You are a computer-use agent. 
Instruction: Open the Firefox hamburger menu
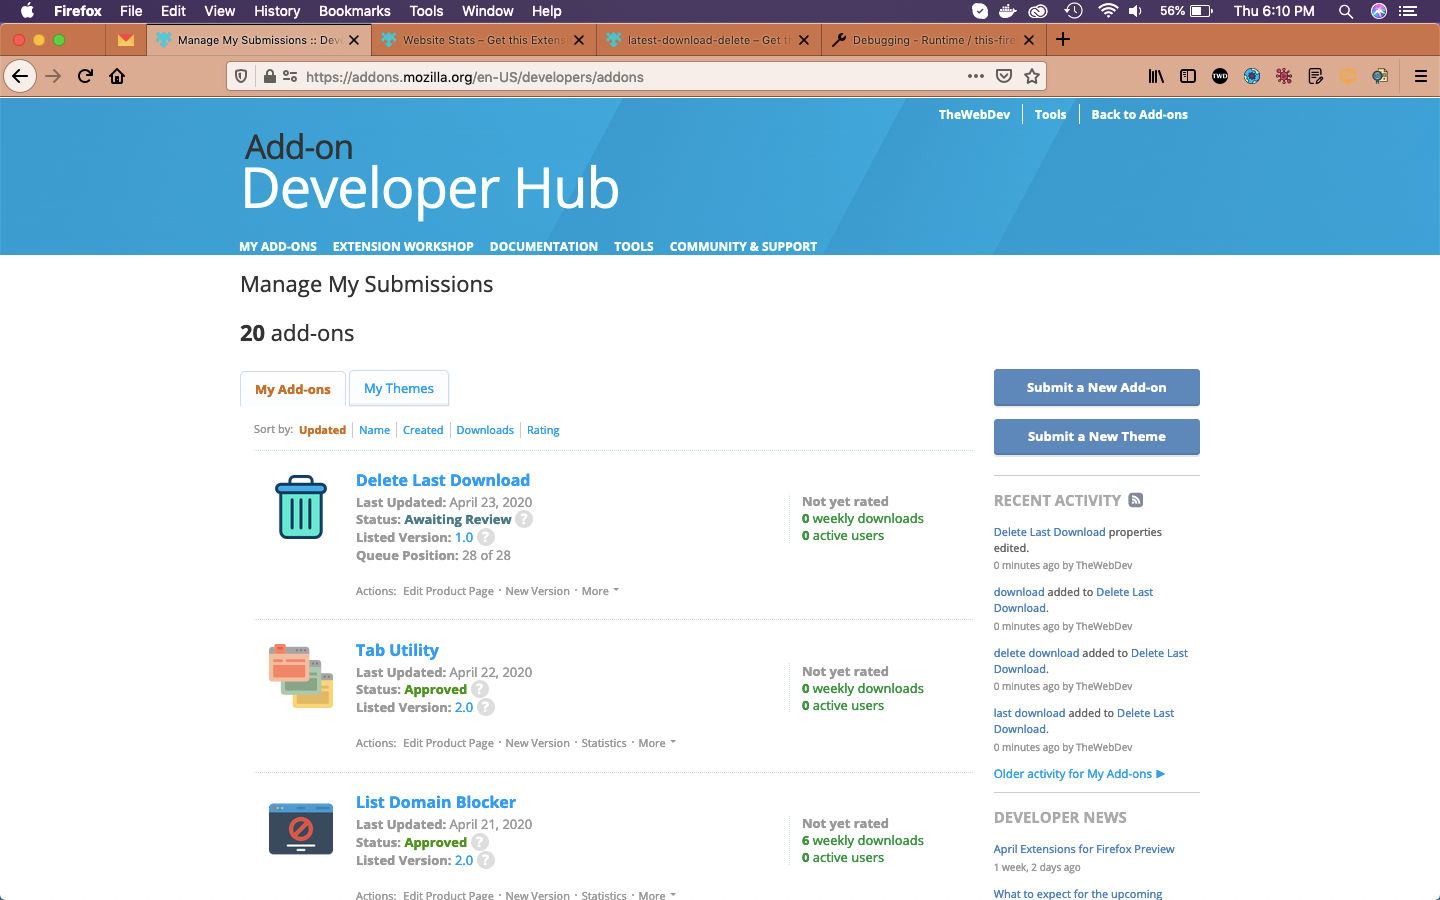[1420, 76]
